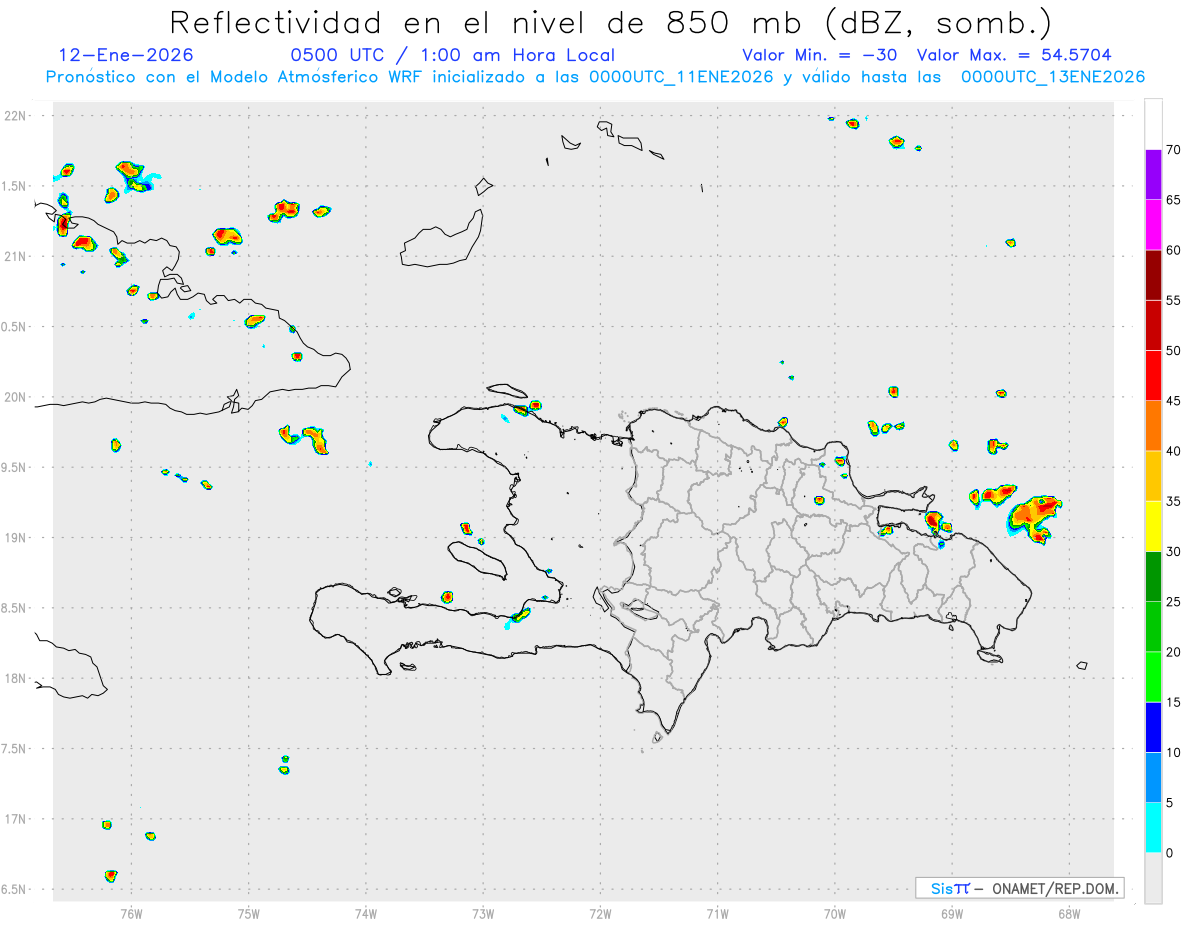Select the '69W' longitude label
The width and height of the screenshot is (1200, 927).
(952, 912)
